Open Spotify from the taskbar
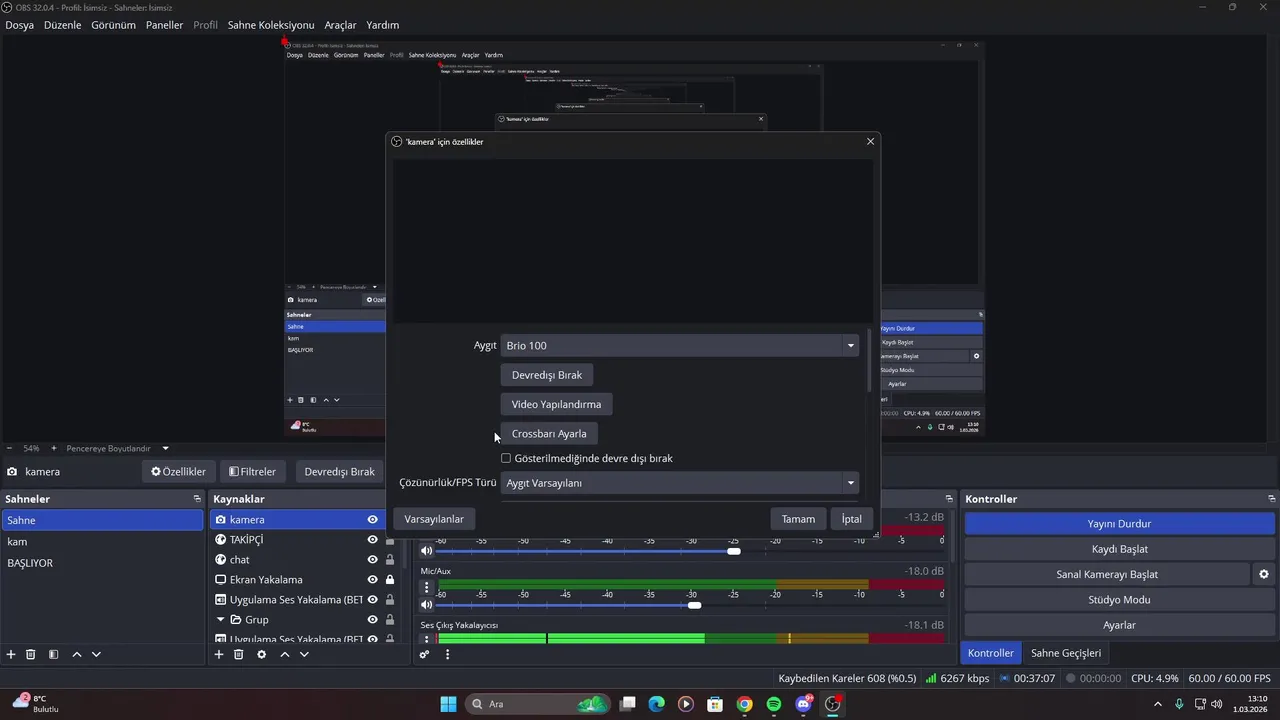The width and height of the screenshot is (1280, 720). (774, 704)
